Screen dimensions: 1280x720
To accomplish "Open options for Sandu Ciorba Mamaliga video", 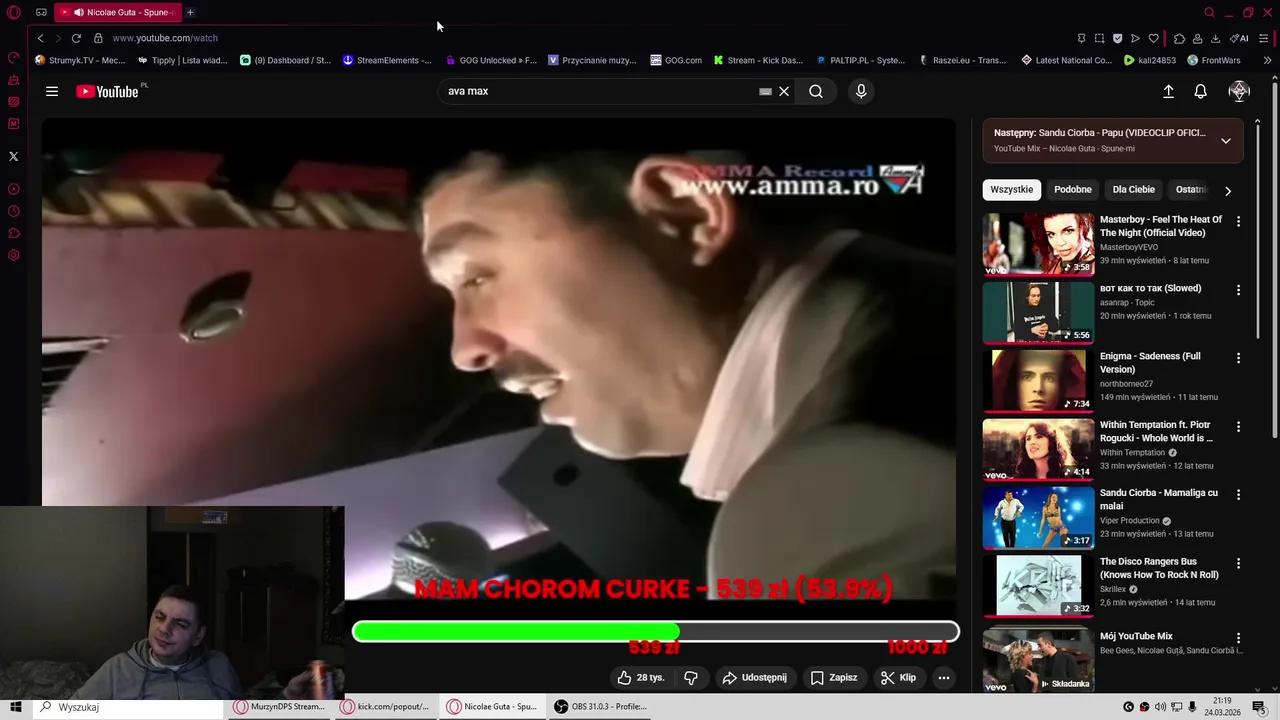I will point(1238,495).
